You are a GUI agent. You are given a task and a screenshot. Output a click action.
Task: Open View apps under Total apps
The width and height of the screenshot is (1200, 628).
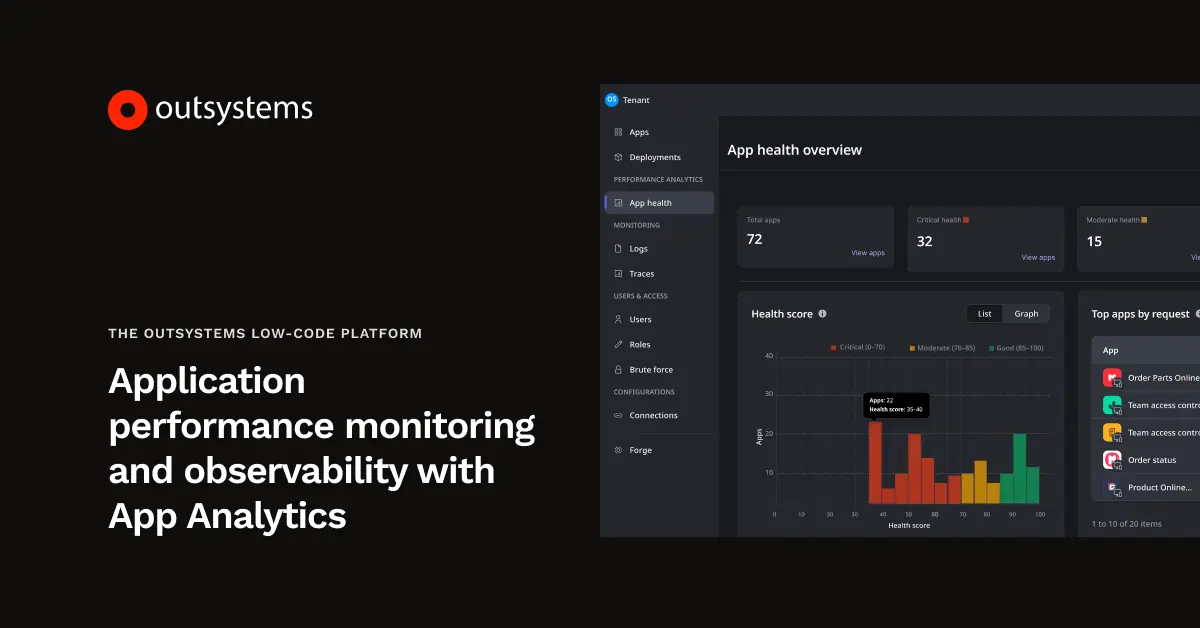tap(868, 252)
